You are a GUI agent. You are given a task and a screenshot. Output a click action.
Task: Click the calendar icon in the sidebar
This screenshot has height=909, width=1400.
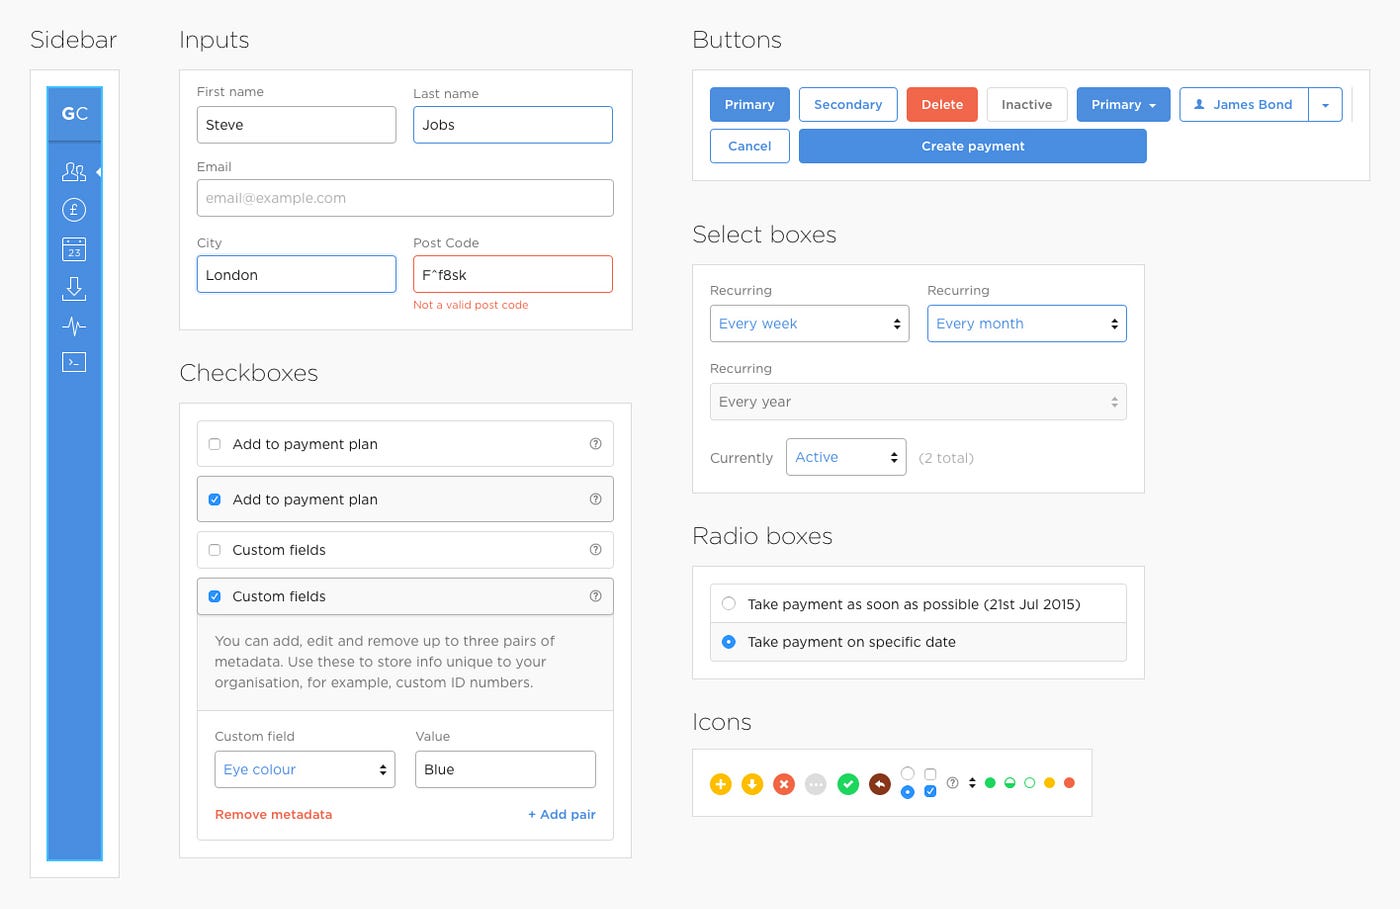pos(74,249)
